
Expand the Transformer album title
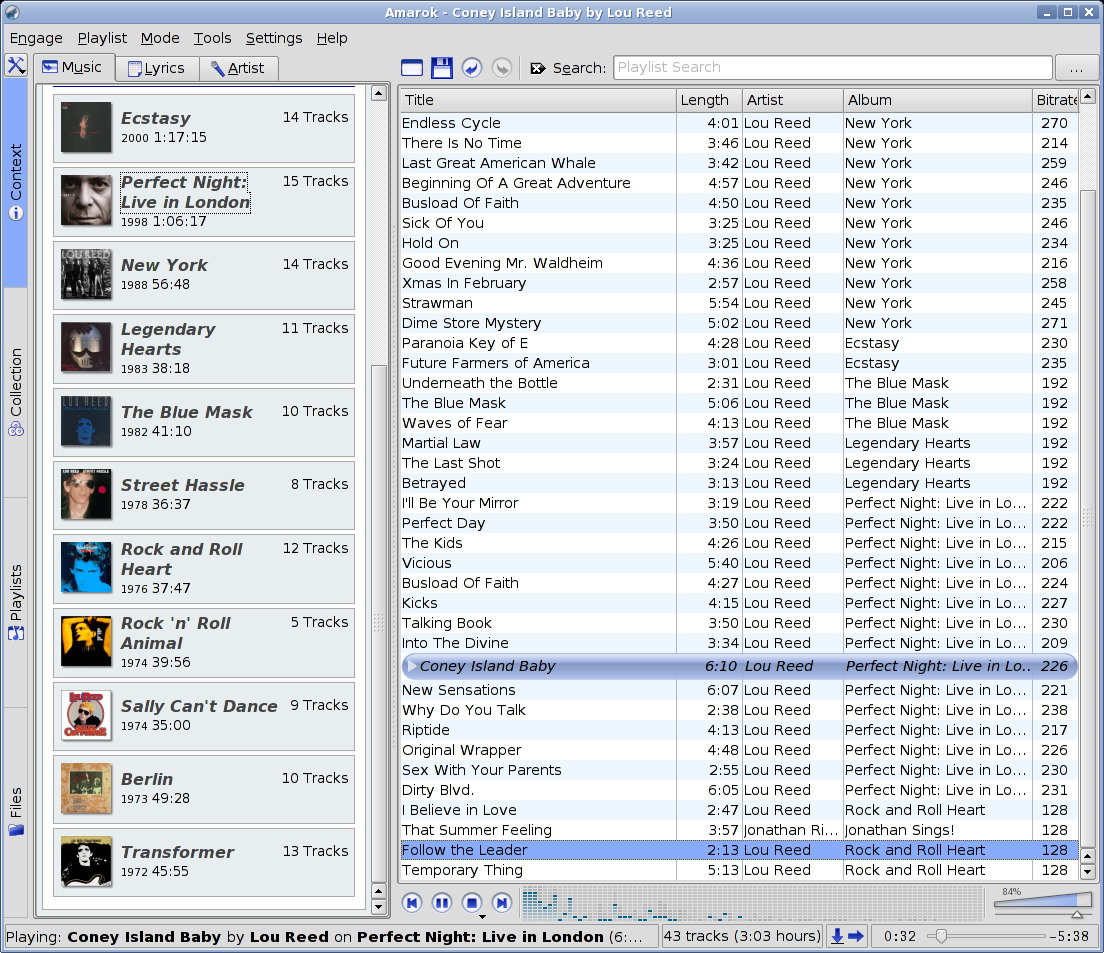(x=177, y=852)
